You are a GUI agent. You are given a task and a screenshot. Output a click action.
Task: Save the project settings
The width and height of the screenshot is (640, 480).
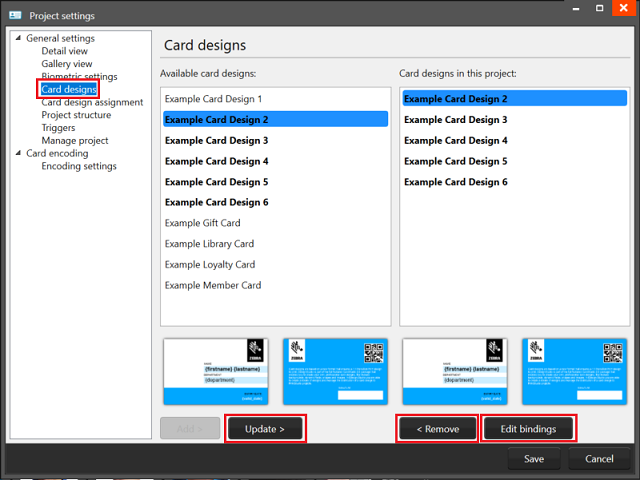pos(533,459)
